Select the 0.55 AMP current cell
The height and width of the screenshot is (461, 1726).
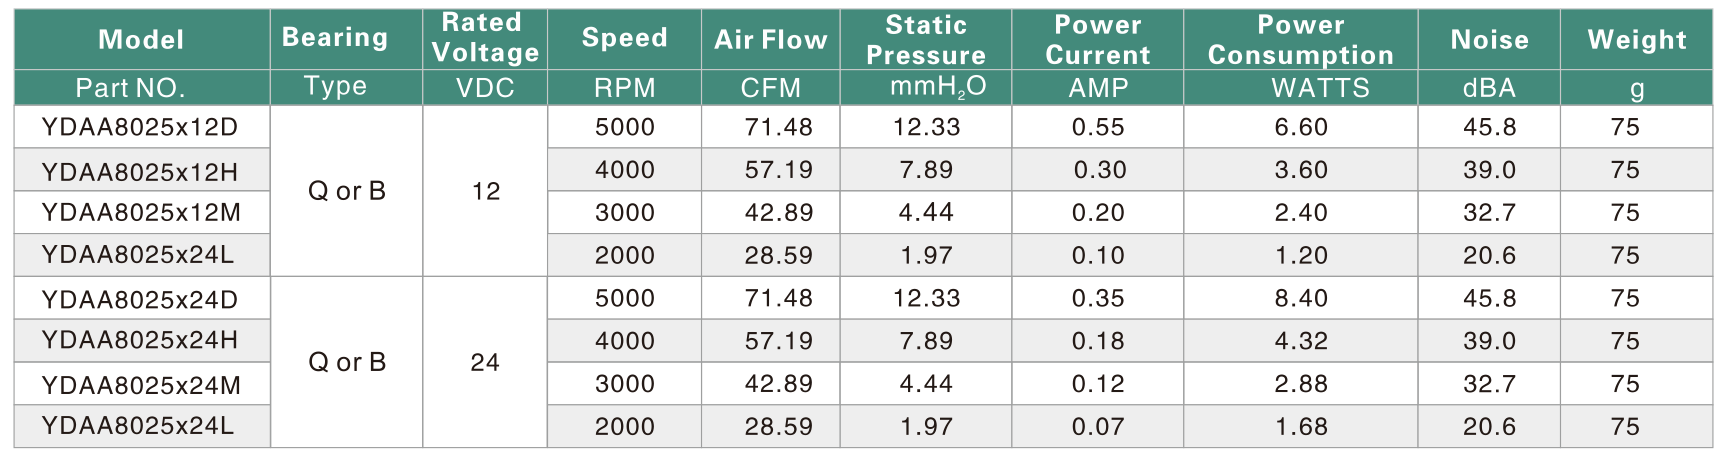point(1097,127)
